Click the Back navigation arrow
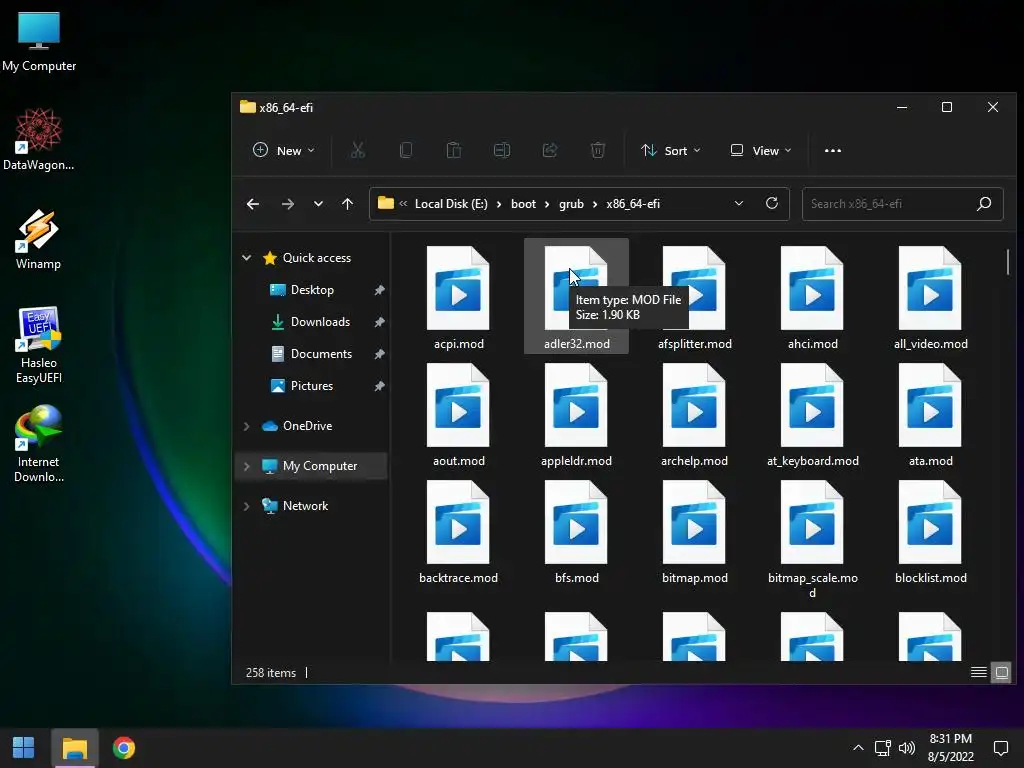 (253, 204)
